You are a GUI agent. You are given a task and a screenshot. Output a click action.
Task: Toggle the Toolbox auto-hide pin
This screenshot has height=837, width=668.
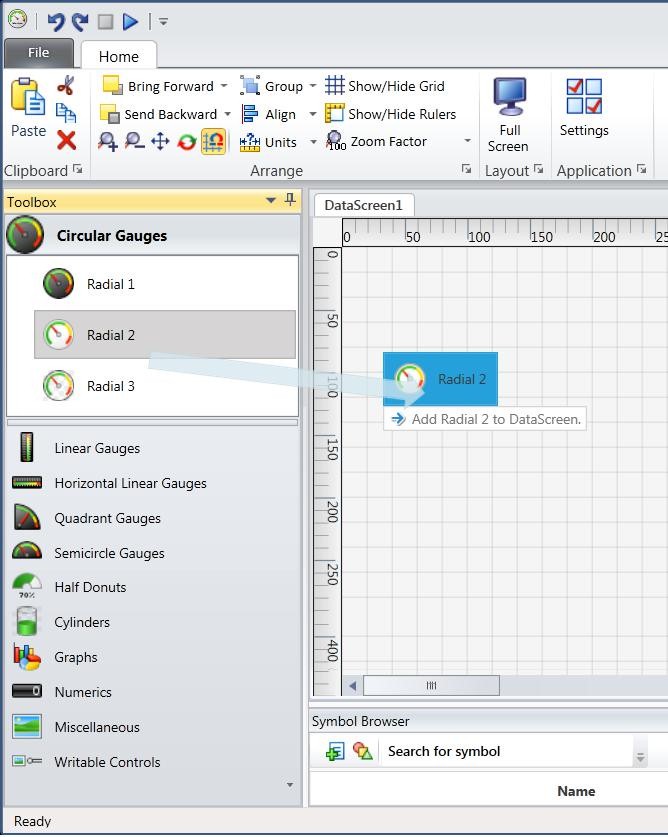[x=290, y=200]
